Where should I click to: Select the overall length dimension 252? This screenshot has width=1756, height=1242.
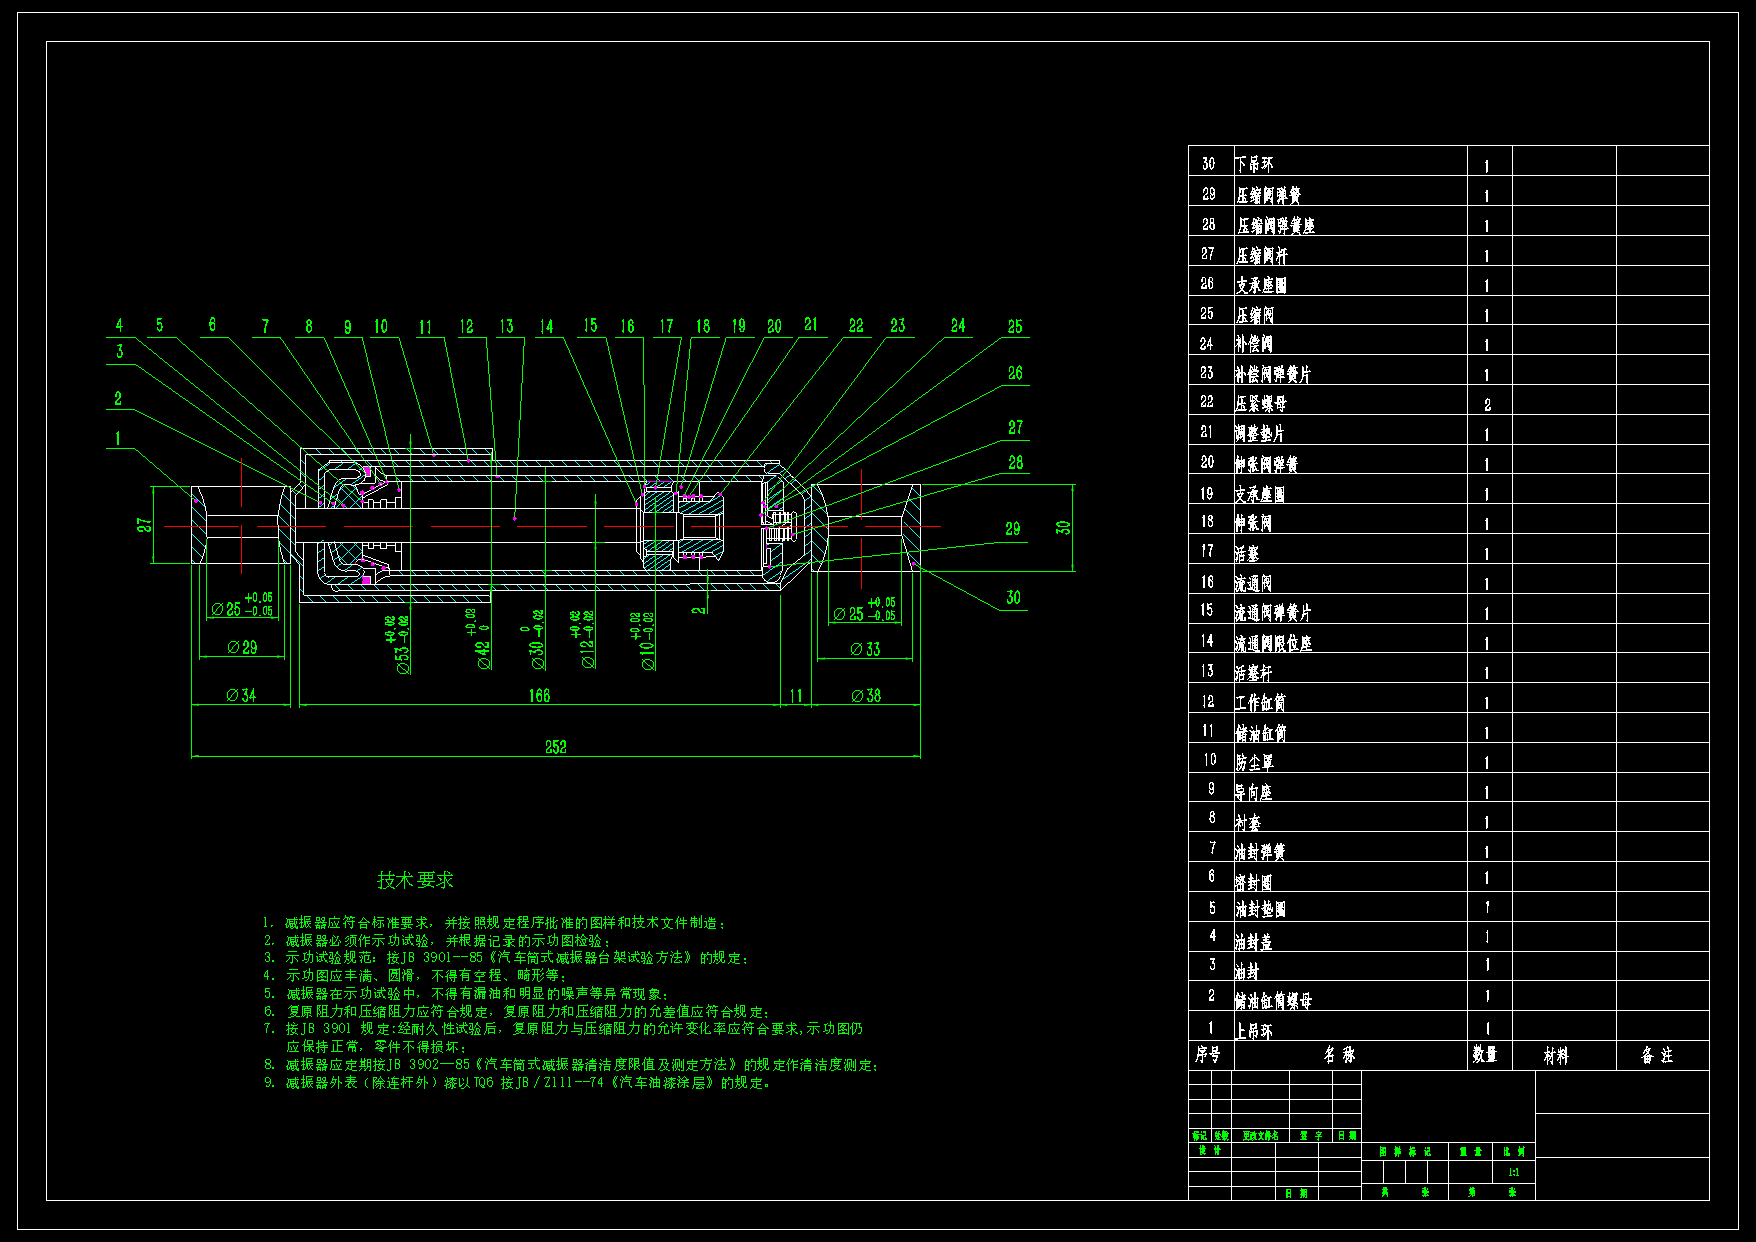point(556,747)
